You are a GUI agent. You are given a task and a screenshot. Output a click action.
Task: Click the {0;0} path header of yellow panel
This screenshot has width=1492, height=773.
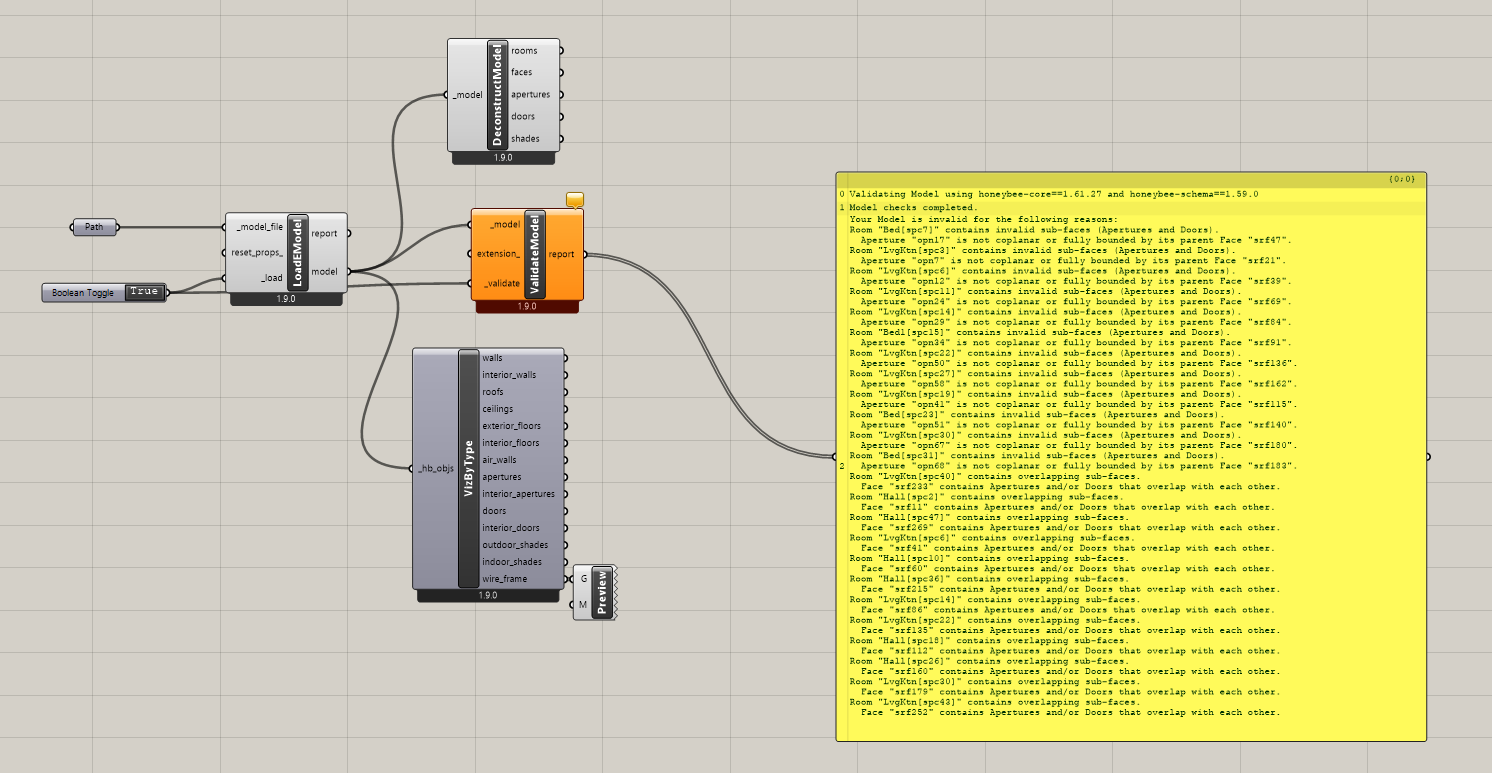(1401, 179)
